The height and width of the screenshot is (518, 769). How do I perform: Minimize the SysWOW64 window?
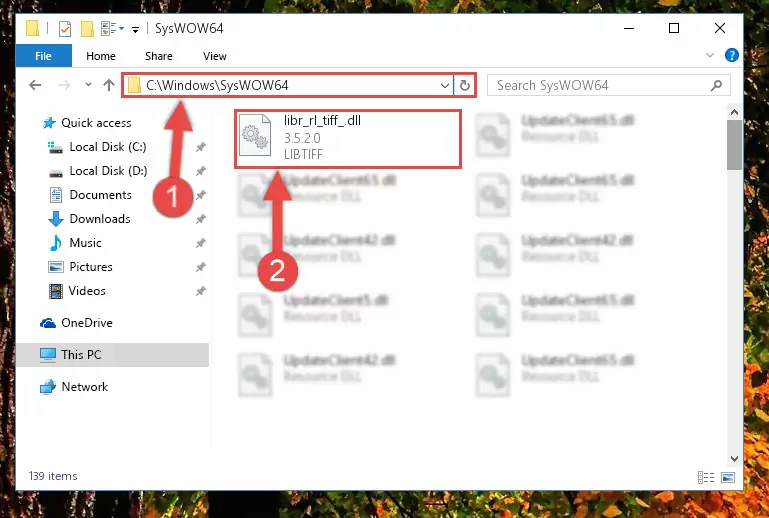[x=629, y=28]
